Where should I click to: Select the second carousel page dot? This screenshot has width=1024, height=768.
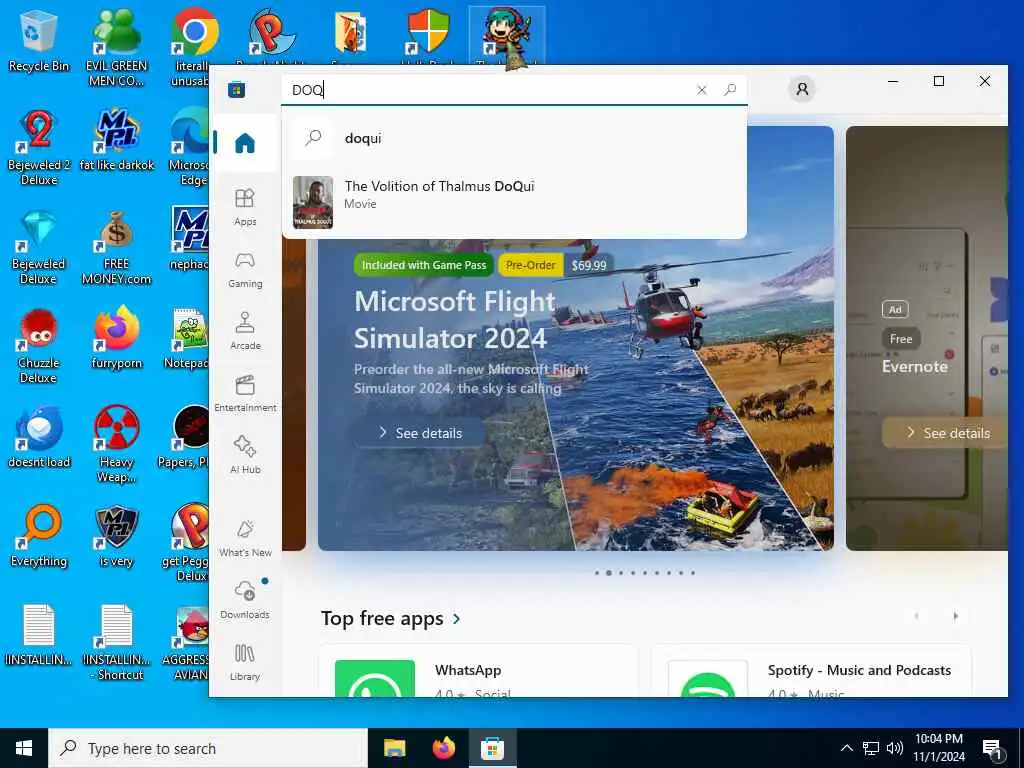pos(609,573)
